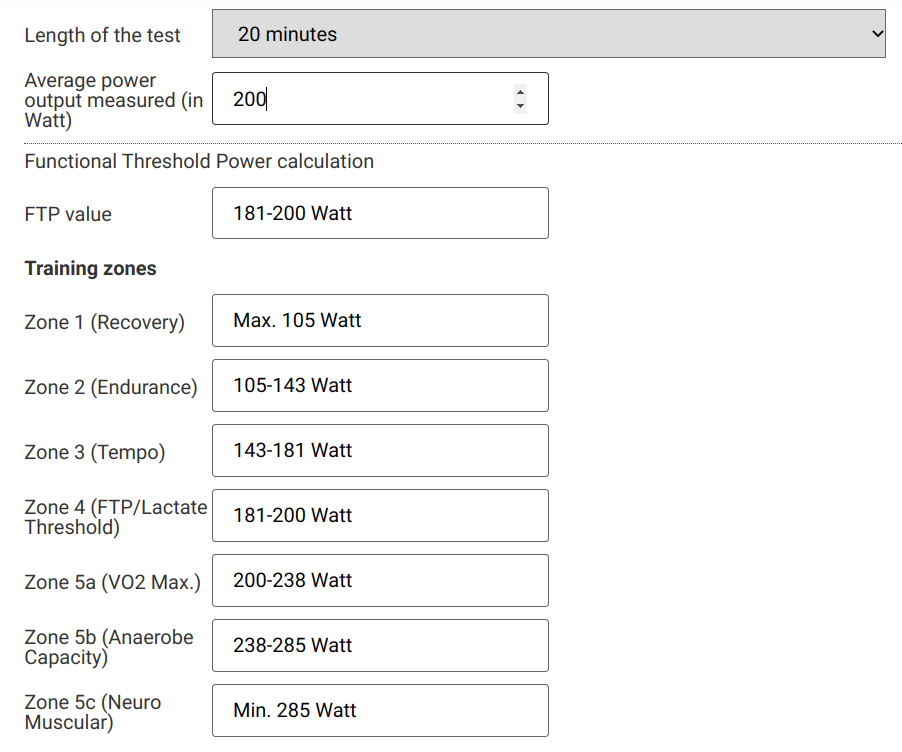
Task: Click the Zone 5c Neuro Muscular field
Action: [380, 711]
